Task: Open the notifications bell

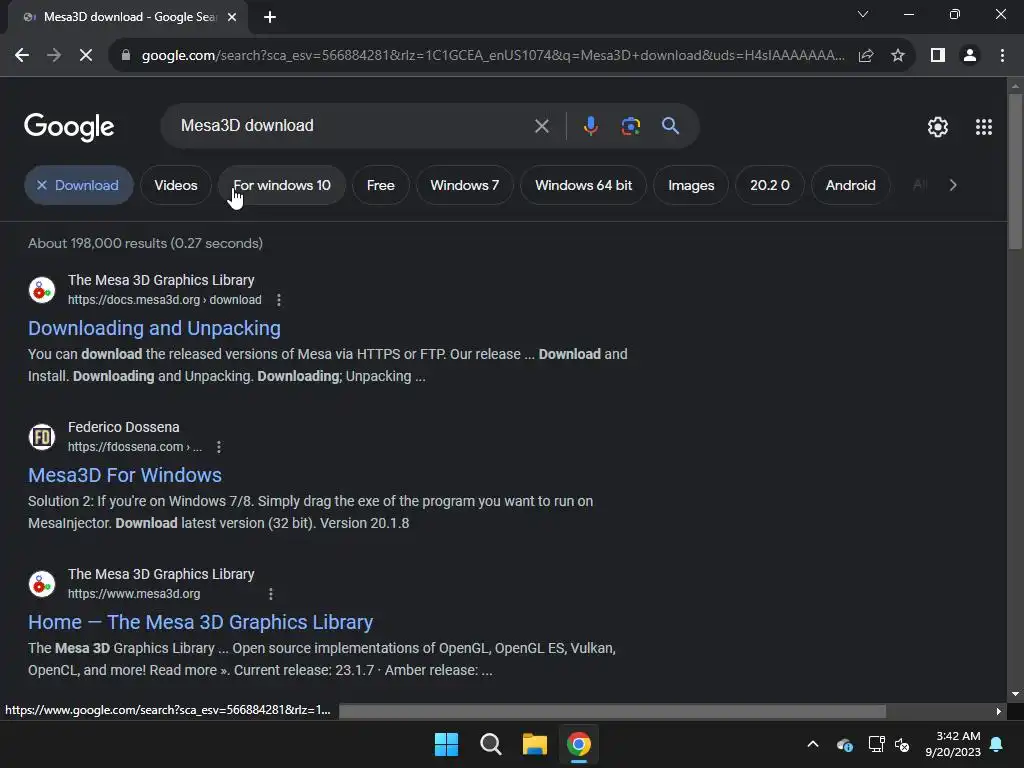Action: click(997, 744)
